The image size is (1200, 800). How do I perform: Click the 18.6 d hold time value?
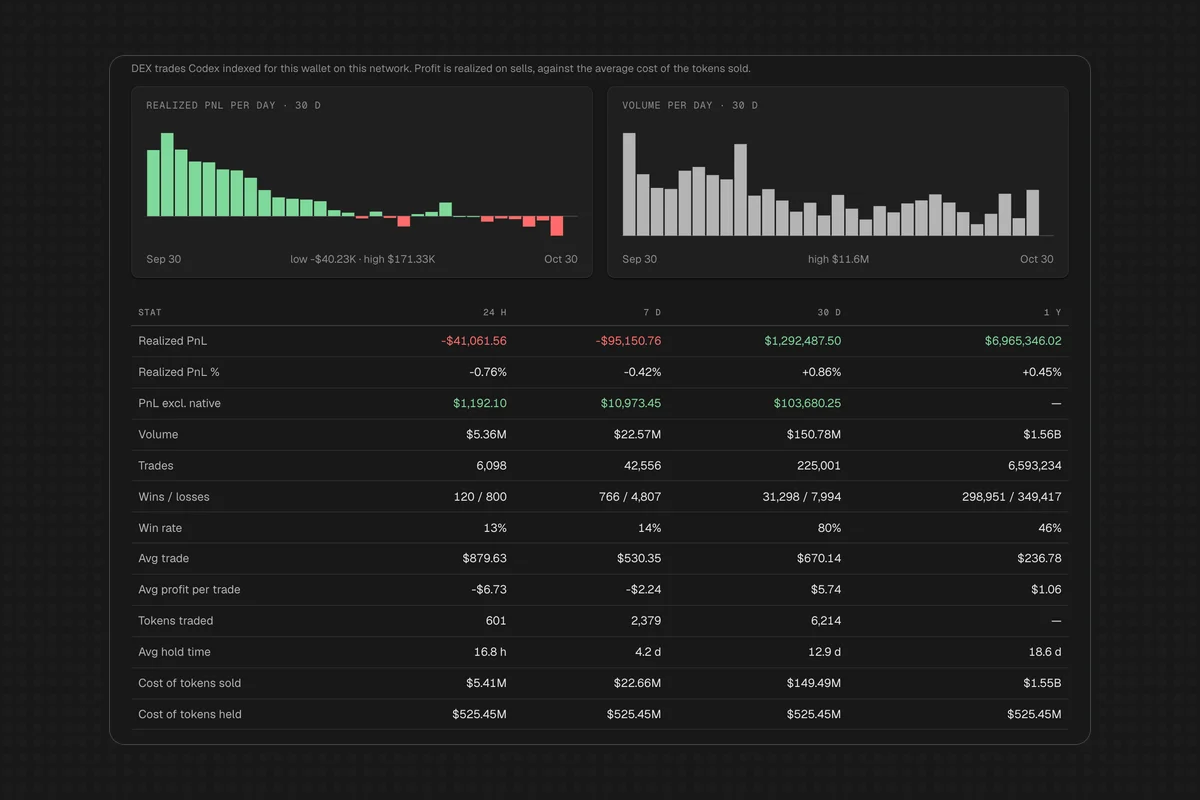pyautogui.click(x=1043, y=651)
